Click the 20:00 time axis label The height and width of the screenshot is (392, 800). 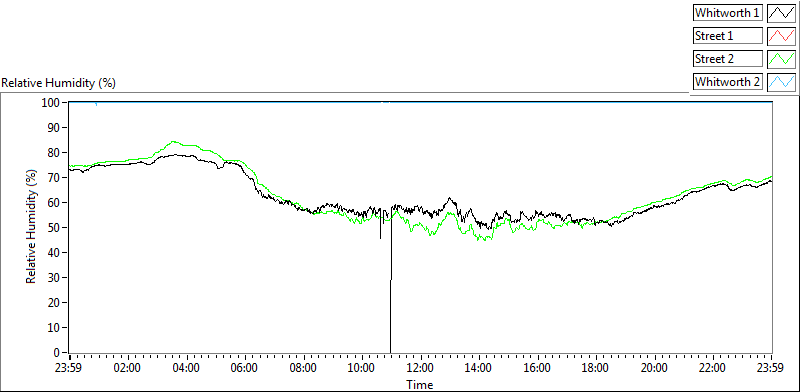(655, 368)
